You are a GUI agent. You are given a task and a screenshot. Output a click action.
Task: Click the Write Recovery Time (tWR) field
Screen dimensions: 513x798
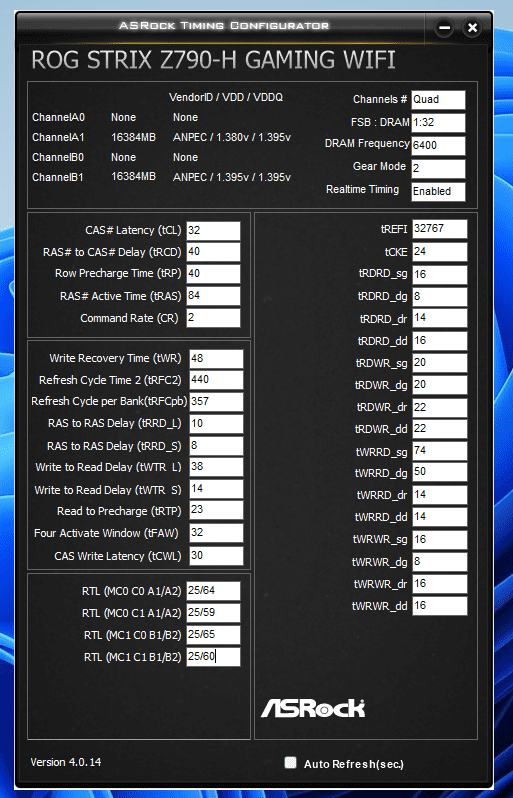[x=216, y=358]
